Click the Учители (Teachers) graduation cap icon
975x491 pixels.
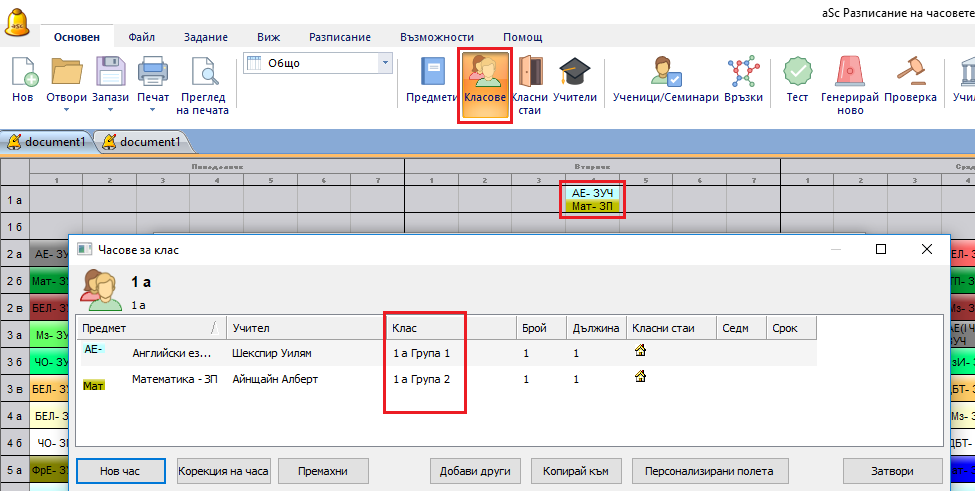575,74
